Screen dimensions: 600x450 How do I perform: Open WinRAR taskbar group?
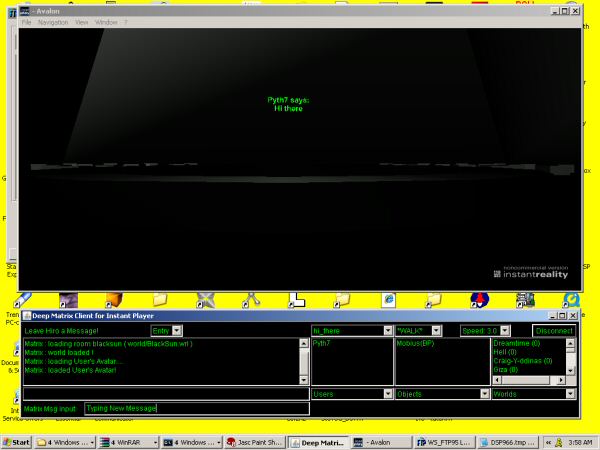coord(128,441)
